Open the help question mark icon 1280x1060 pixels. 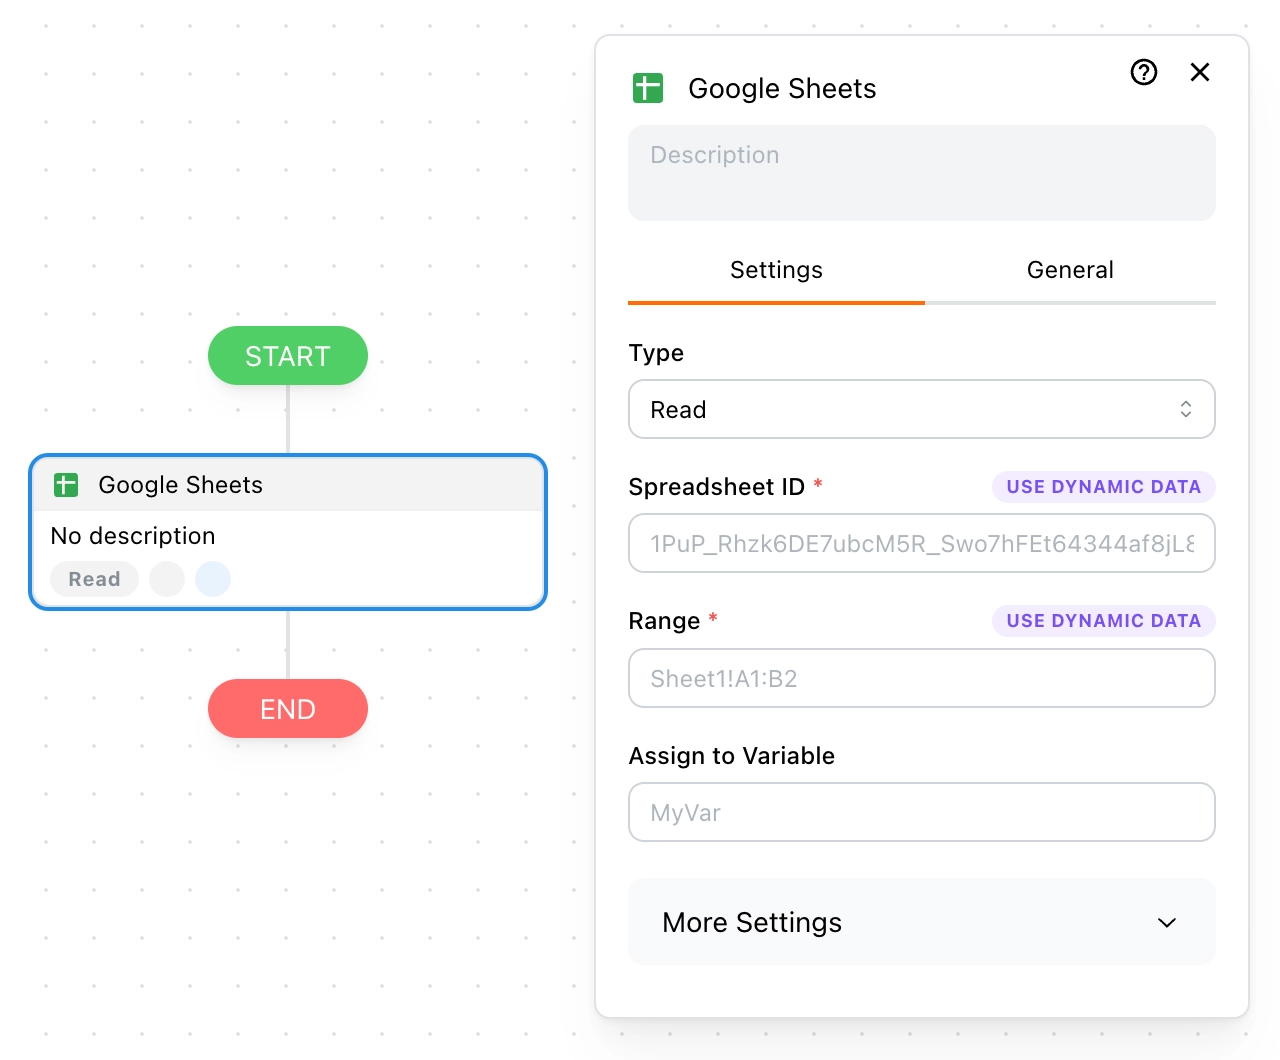point(1144,72)
